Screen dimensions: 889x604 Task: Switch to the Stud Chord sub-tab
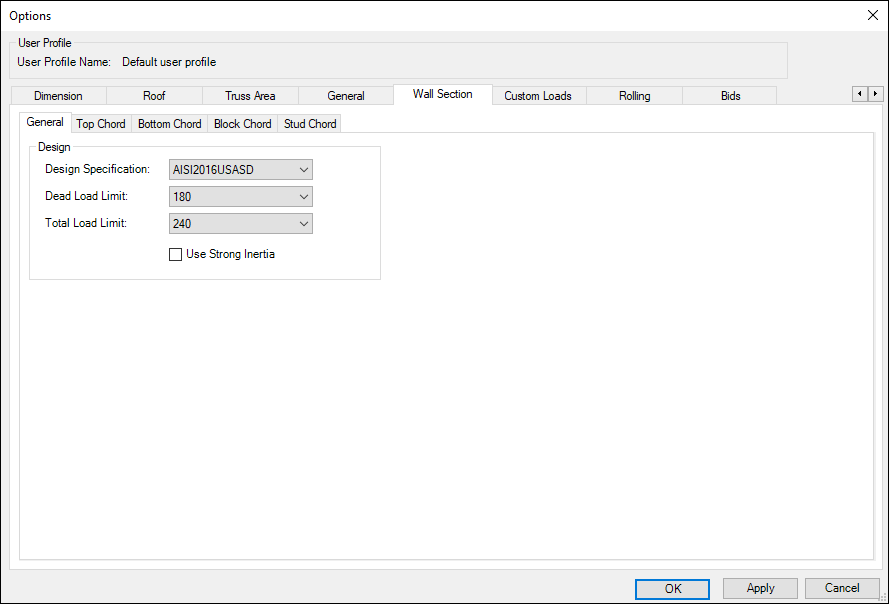click(310, 124)
